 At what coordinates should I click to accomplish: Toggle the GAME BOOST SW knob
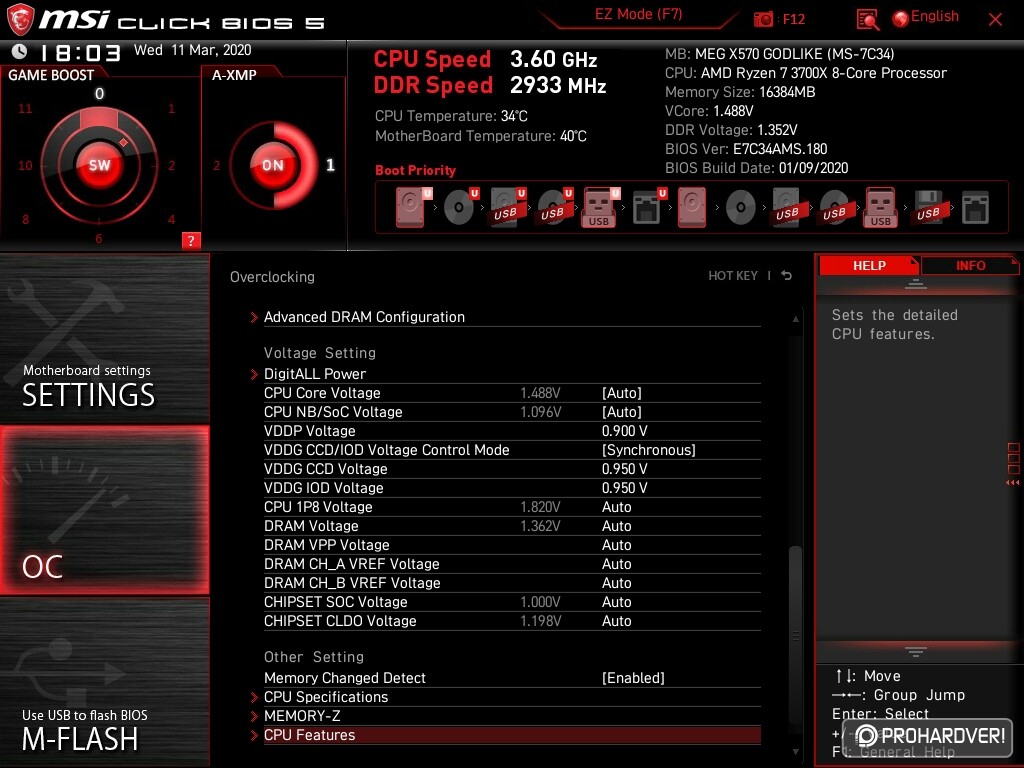(99, 165)
